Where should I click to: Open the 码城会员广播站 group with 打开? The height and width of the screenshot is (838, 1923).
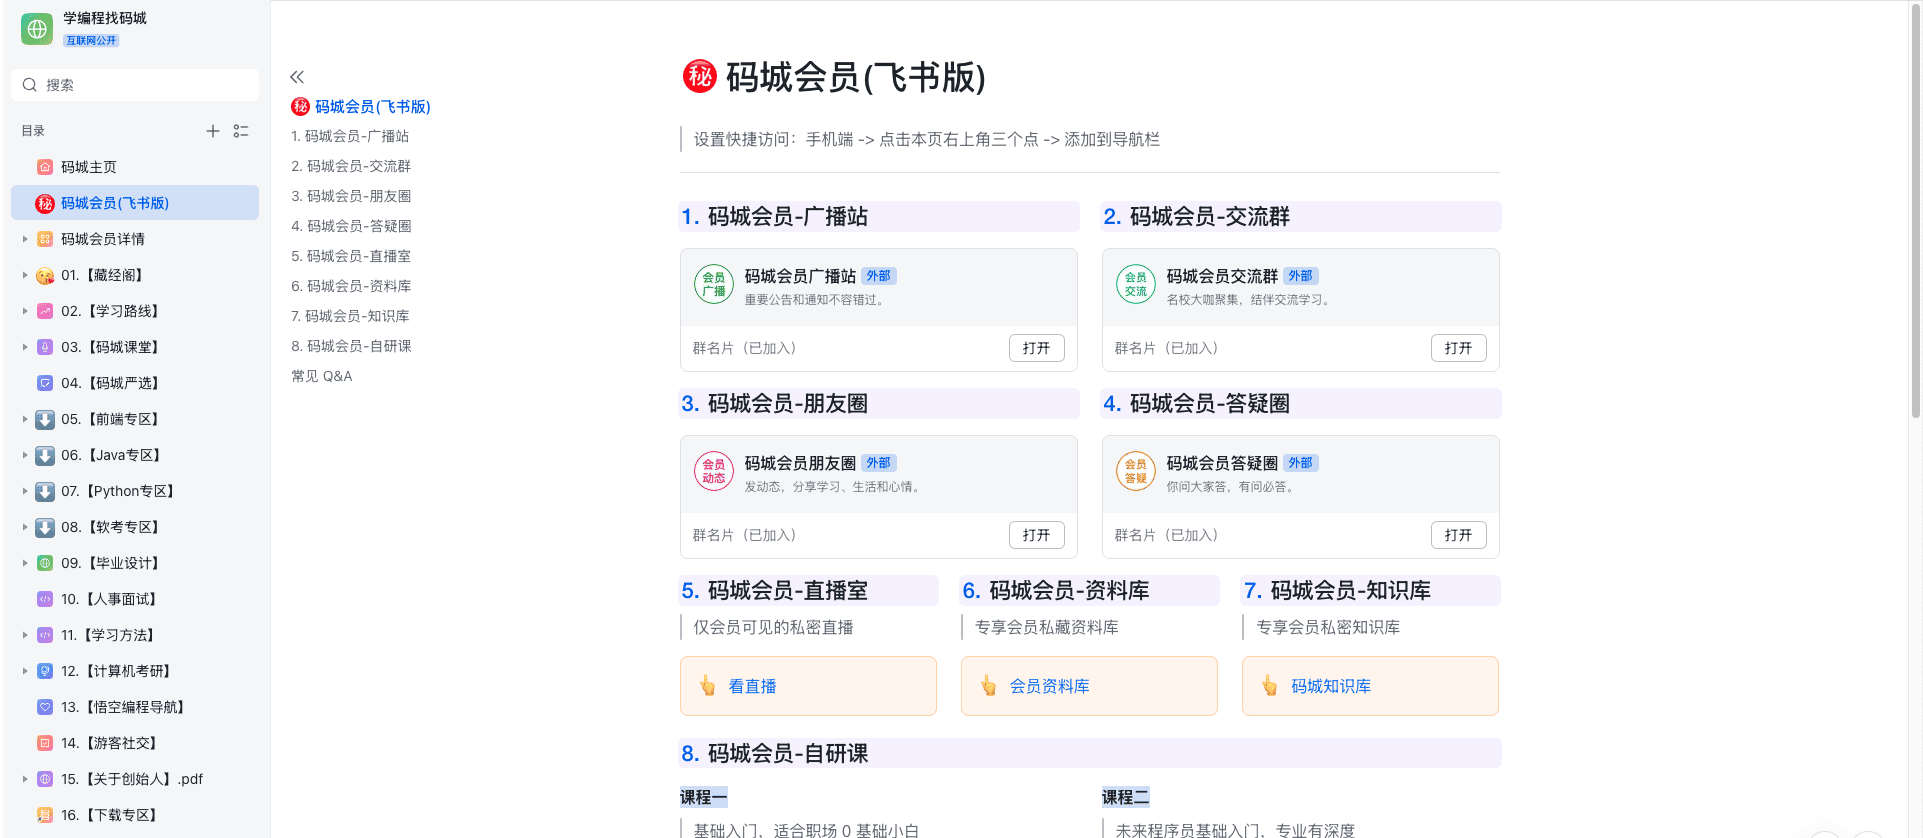pos(1037,348)
